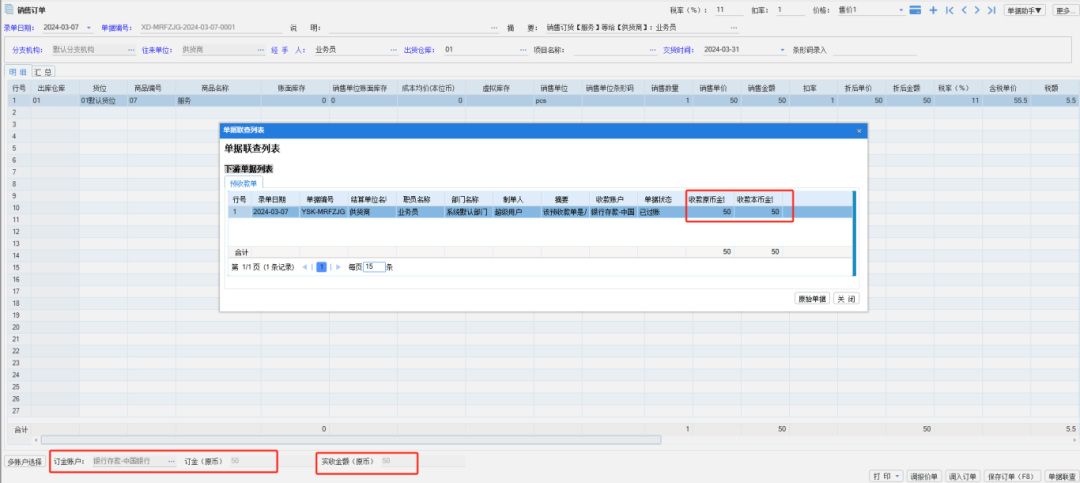Switch to the 汇总 tab
The width and height of the screenshot is (1080, 483).
click(x=44, y=72)
